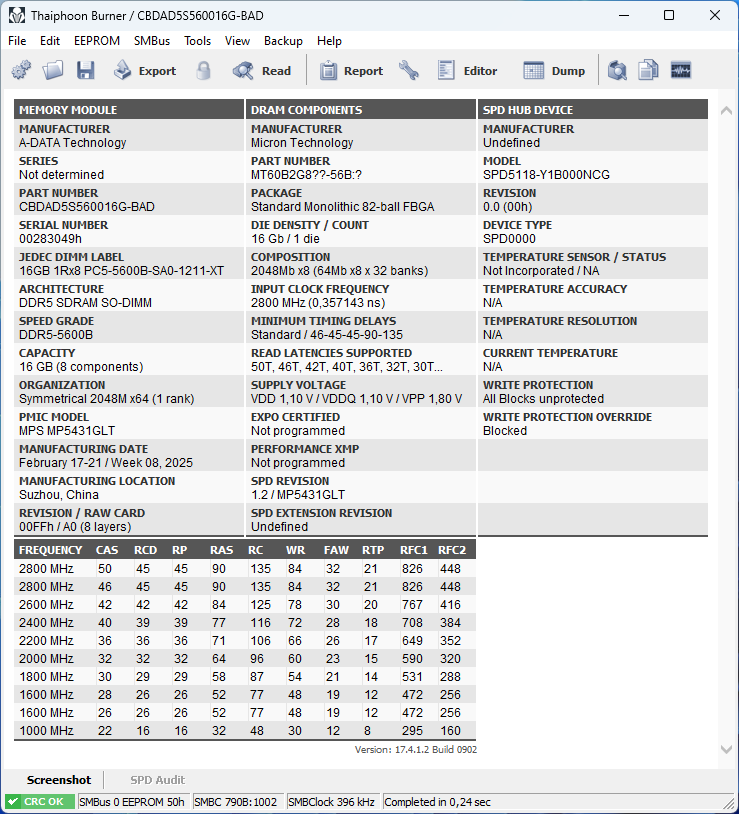Switch to the SPD Audit tab
This screenshot has width=739, height=814.
tap(157, 780)
